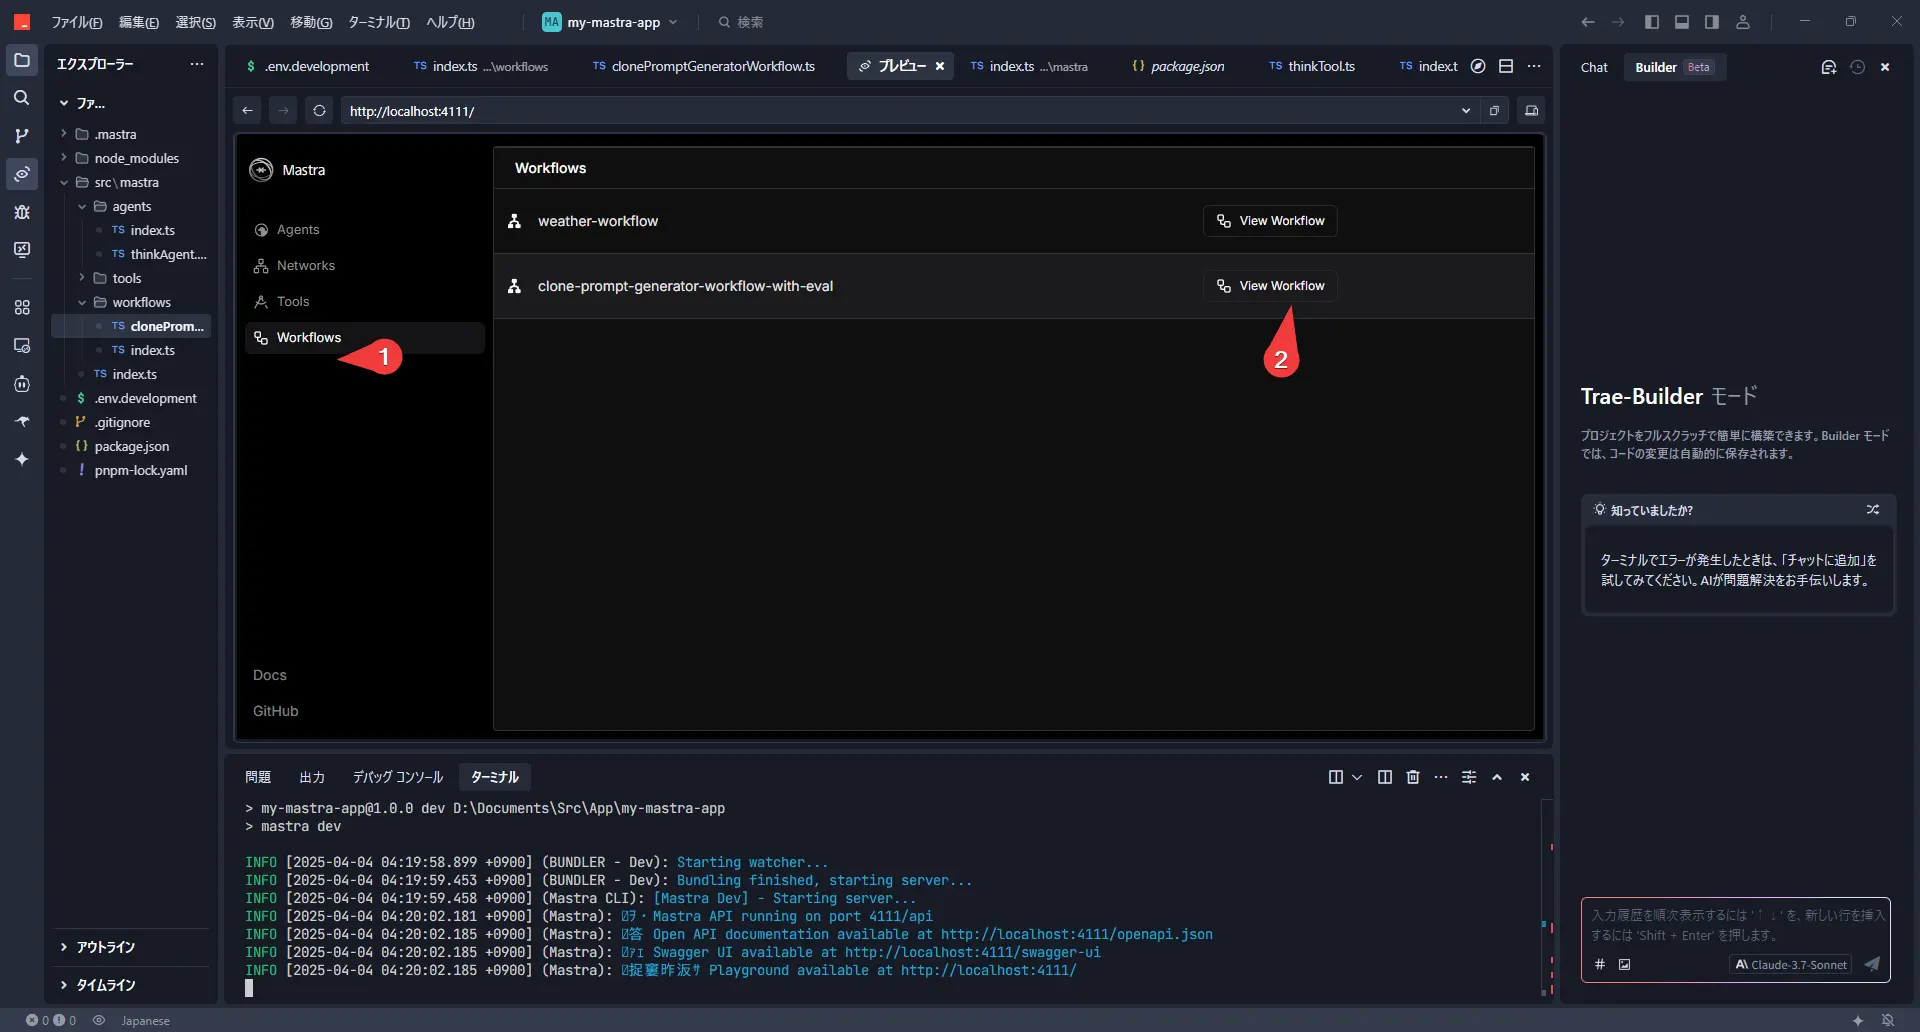1920x1032 pixels.
Task: Open the Search view in activity bar
Action: (21, 98)
